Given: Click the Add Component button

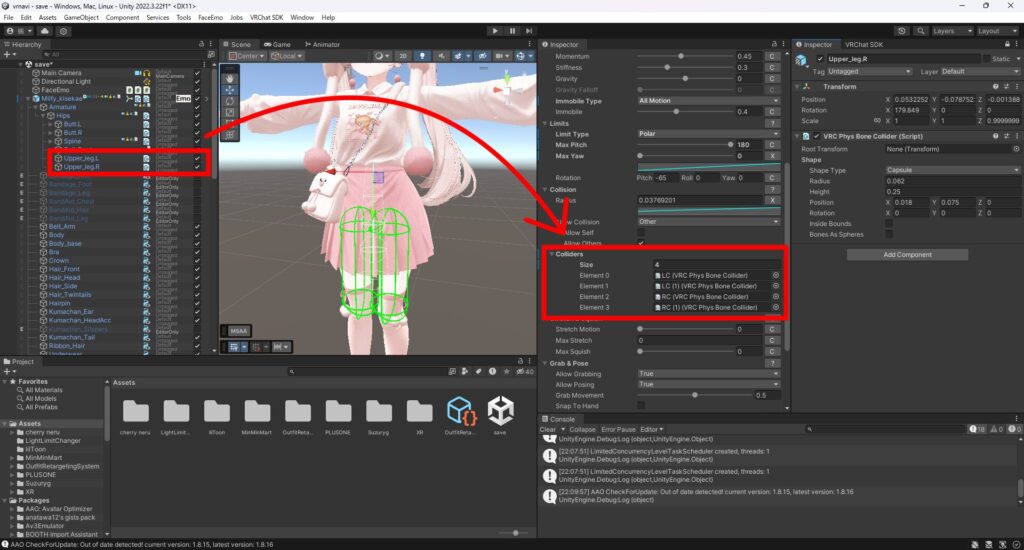Looking at the screenshot, I should tap(907, 255).
